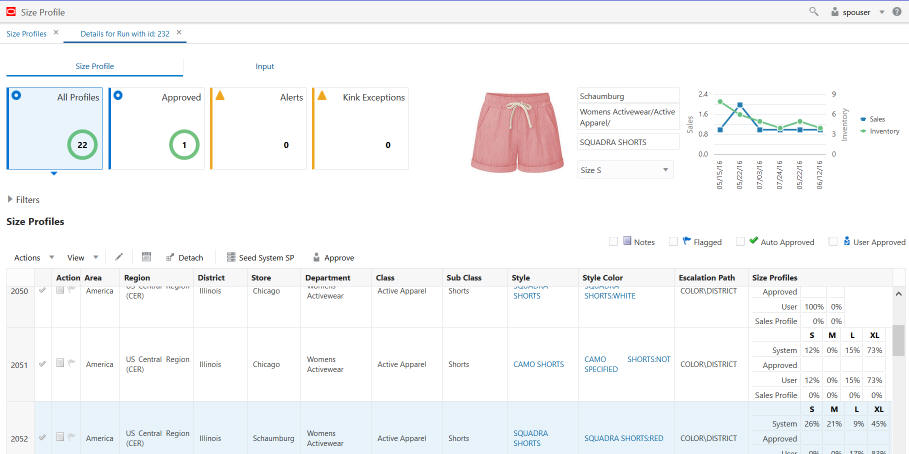The image size is (909, 454).
Task: Close the Details for Run 232 tab
Action: [179, 32]
